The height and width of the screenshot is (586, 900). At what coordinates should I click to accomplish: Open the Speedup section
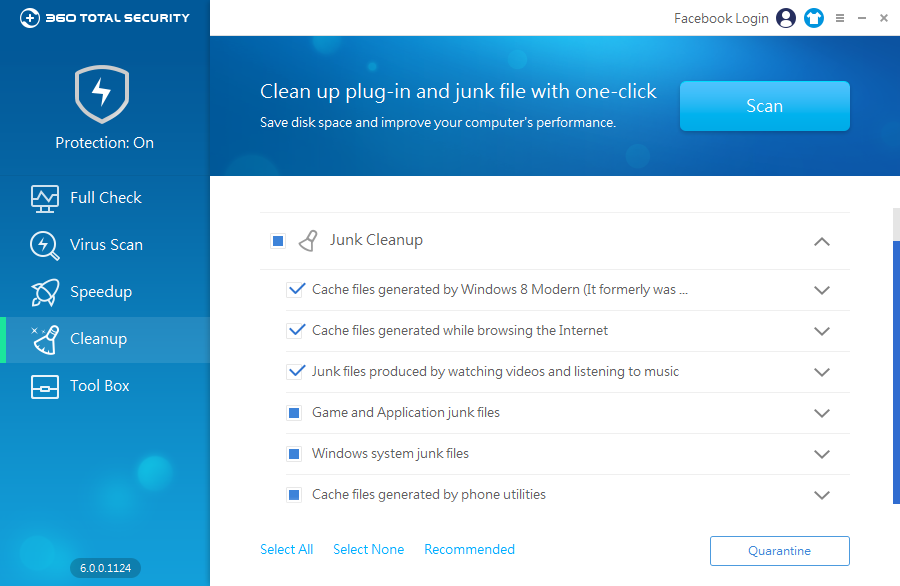click(x=104, y=291)
